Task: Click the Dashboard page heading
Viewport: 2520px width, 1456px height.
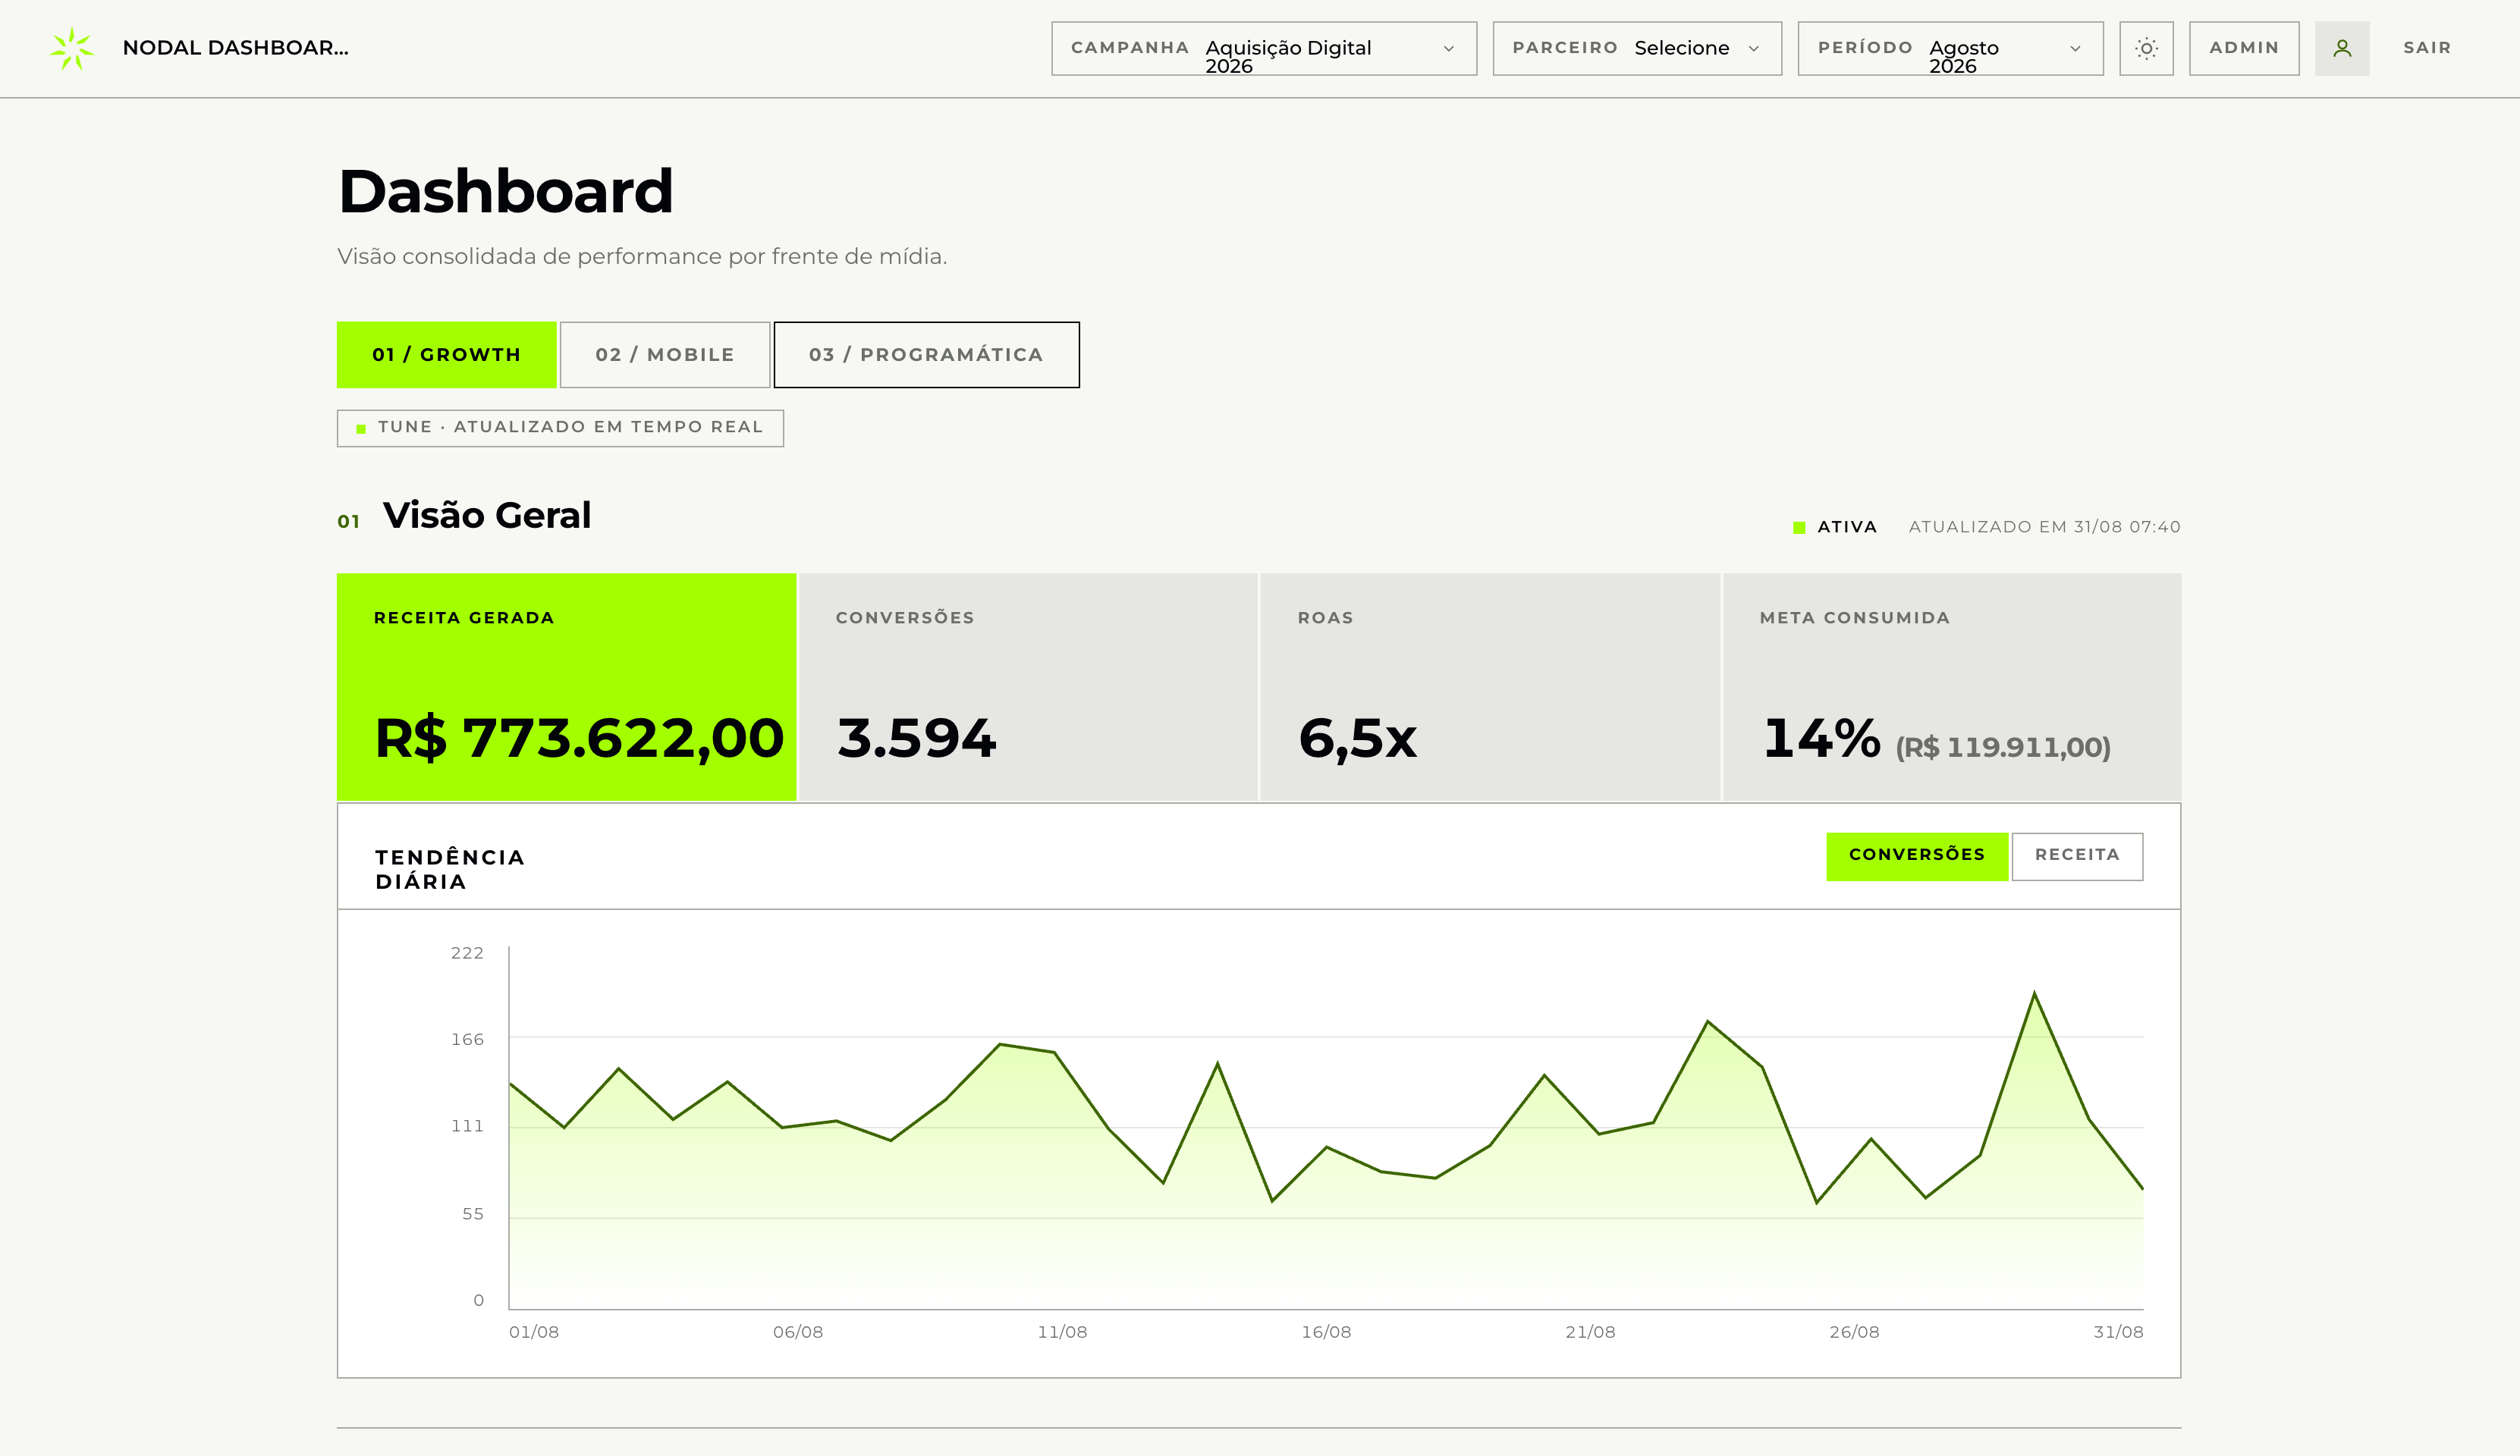Action: [506, 191]
